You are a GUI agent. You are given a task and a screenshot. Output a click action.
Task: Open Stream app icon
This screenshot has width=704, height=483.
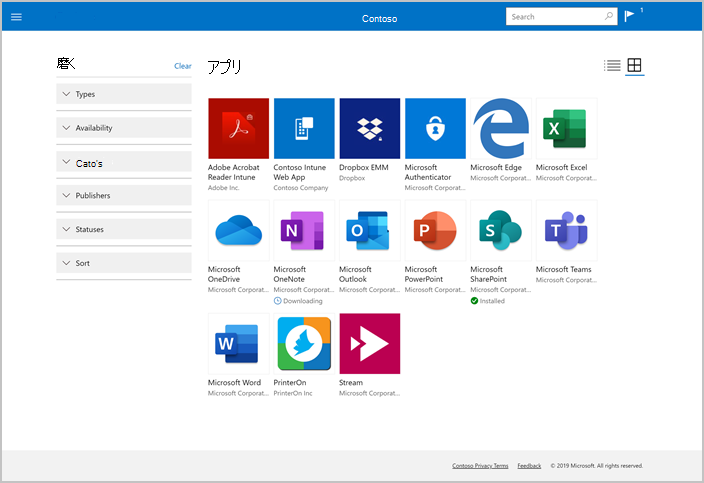pyautogui.click(x=370, y=343)
